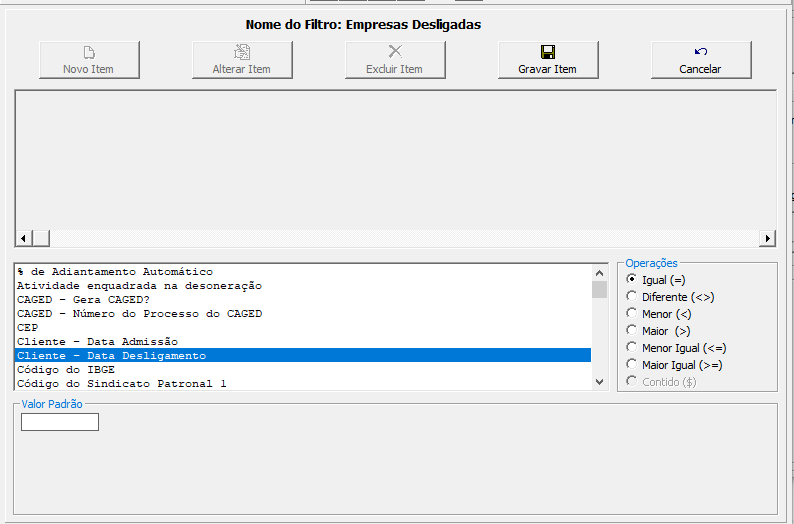Click the Alterar Item button
The image size is (794, 524).
click(242, 60)
